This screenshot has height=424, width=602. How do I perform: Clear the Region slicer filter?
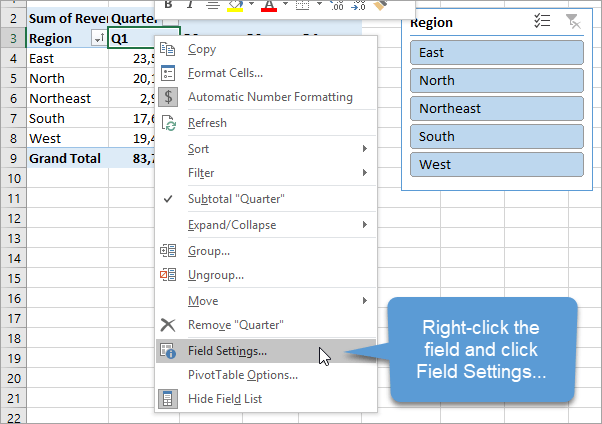572,22
